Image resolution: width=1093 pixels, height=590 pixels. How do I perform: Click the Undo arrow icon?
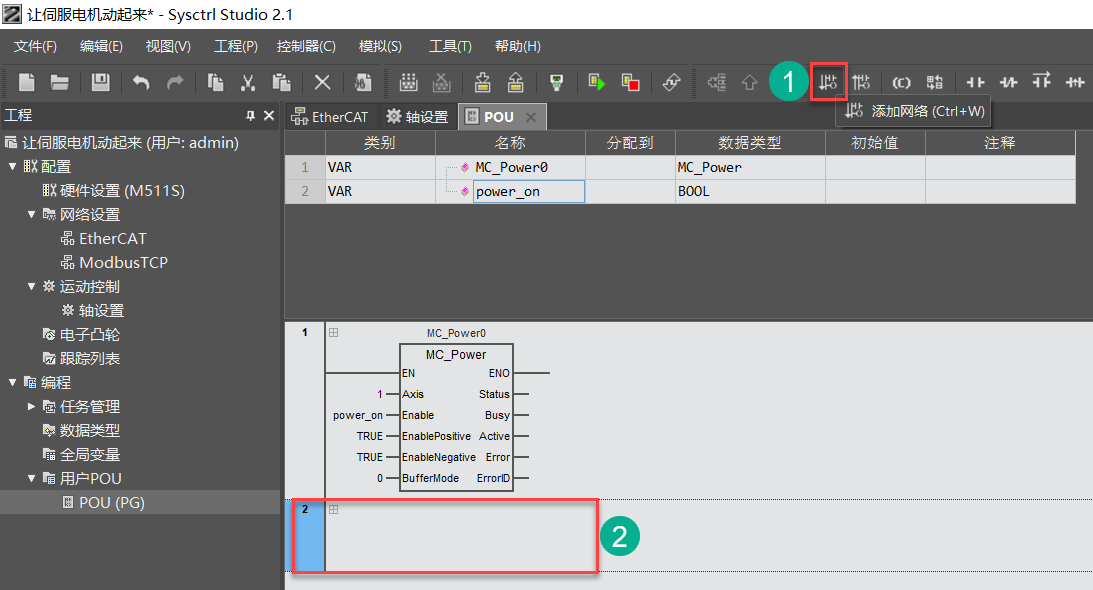coord(141,82)
